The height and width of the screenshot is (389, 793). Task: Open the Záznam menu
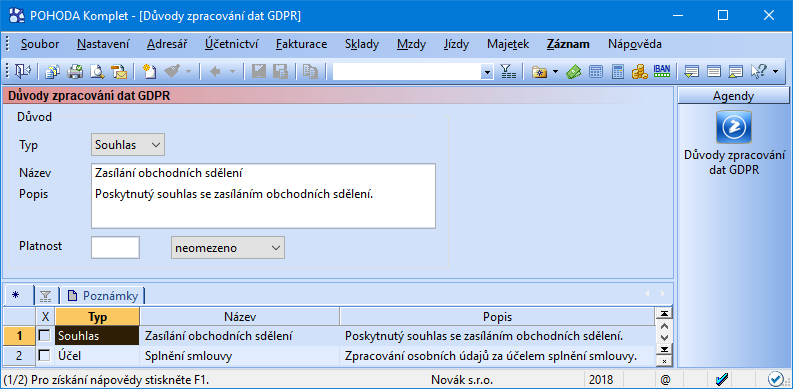click(x=568, y=44)
